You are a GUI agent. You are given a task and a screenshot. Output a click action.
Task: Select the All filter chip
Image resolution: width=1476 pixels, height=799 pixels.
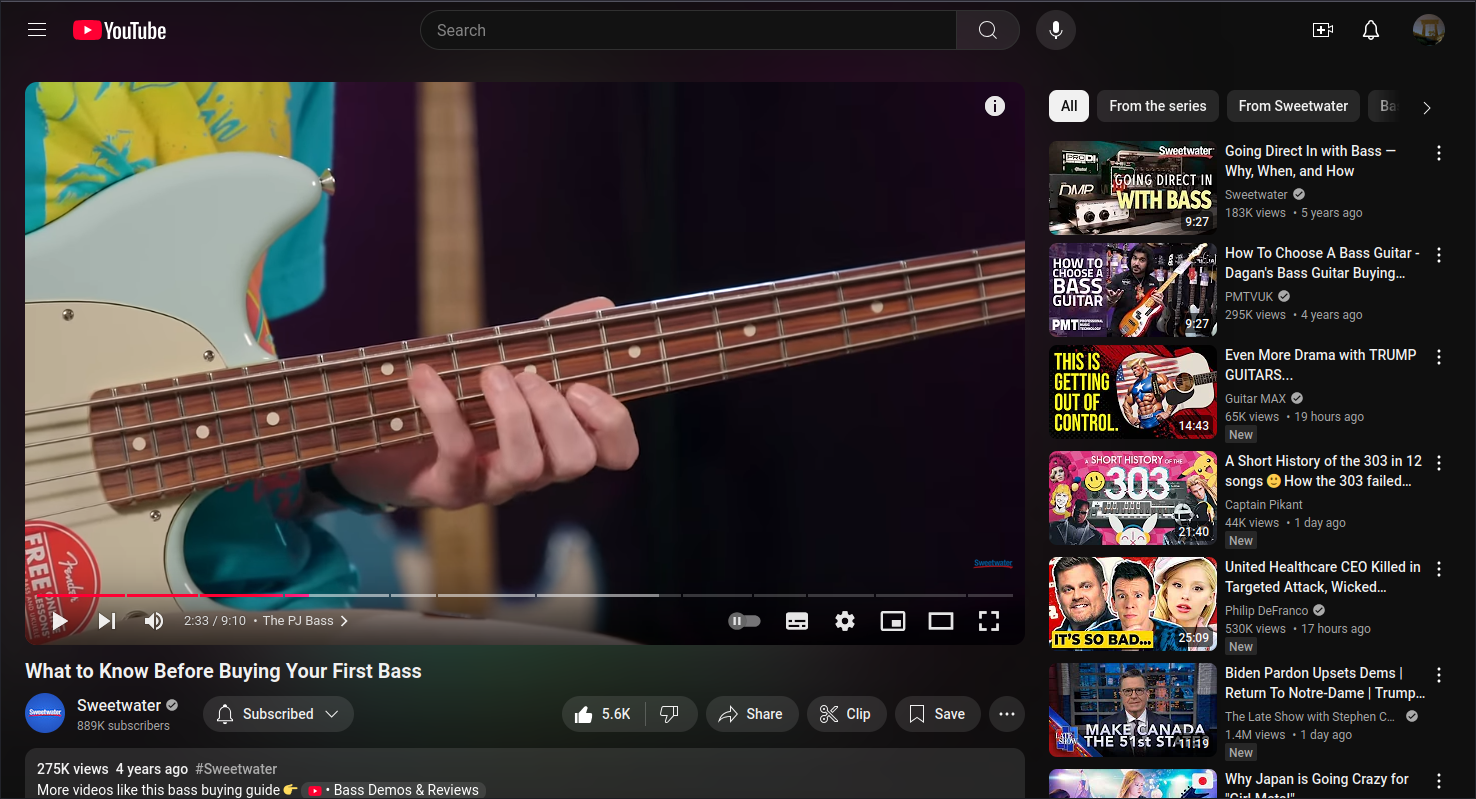click(x=1069, y=106)
